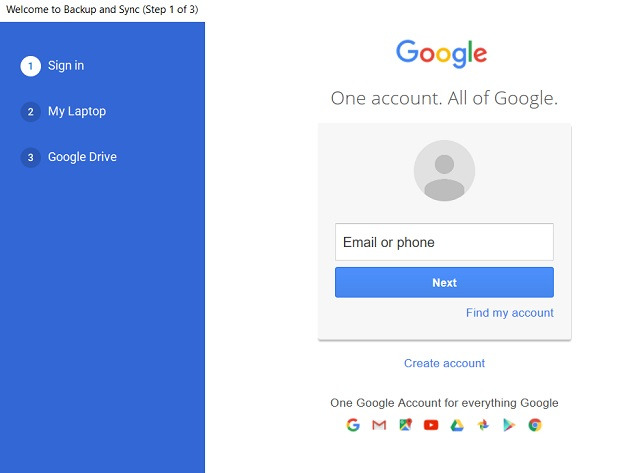This screenshot has width=640, height=473.
Task: Click the Google logo above the heading
Action: (x=442, y=53)
